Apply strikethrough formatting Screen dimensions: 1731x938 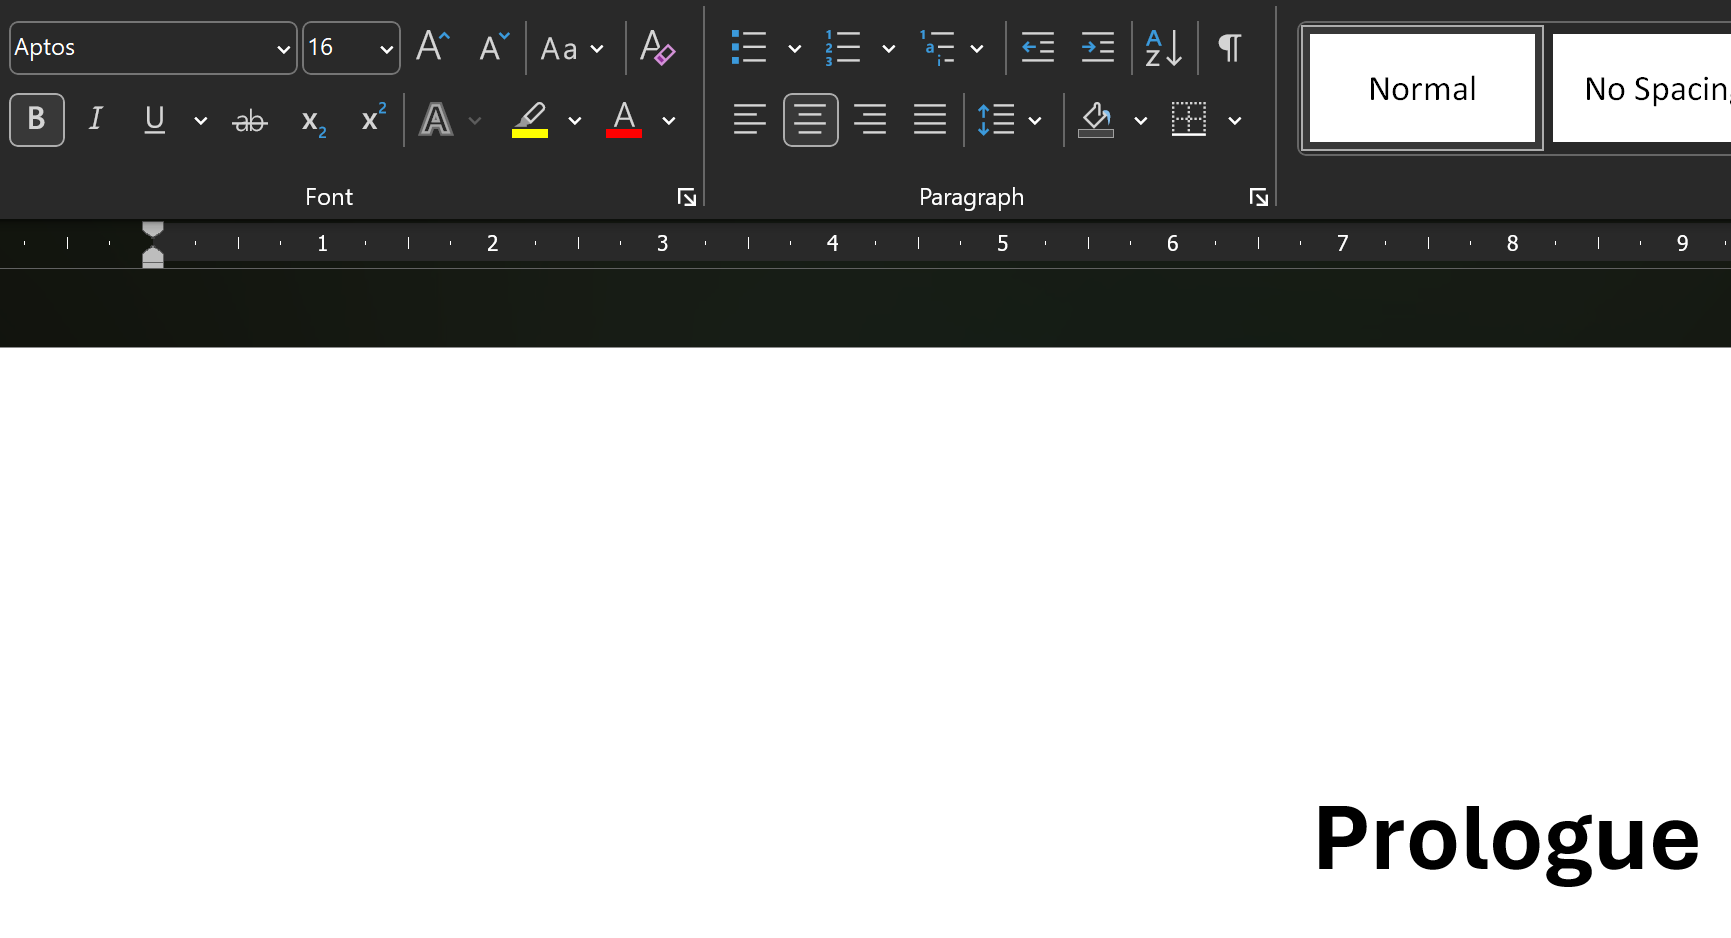[x=249, y=121]
